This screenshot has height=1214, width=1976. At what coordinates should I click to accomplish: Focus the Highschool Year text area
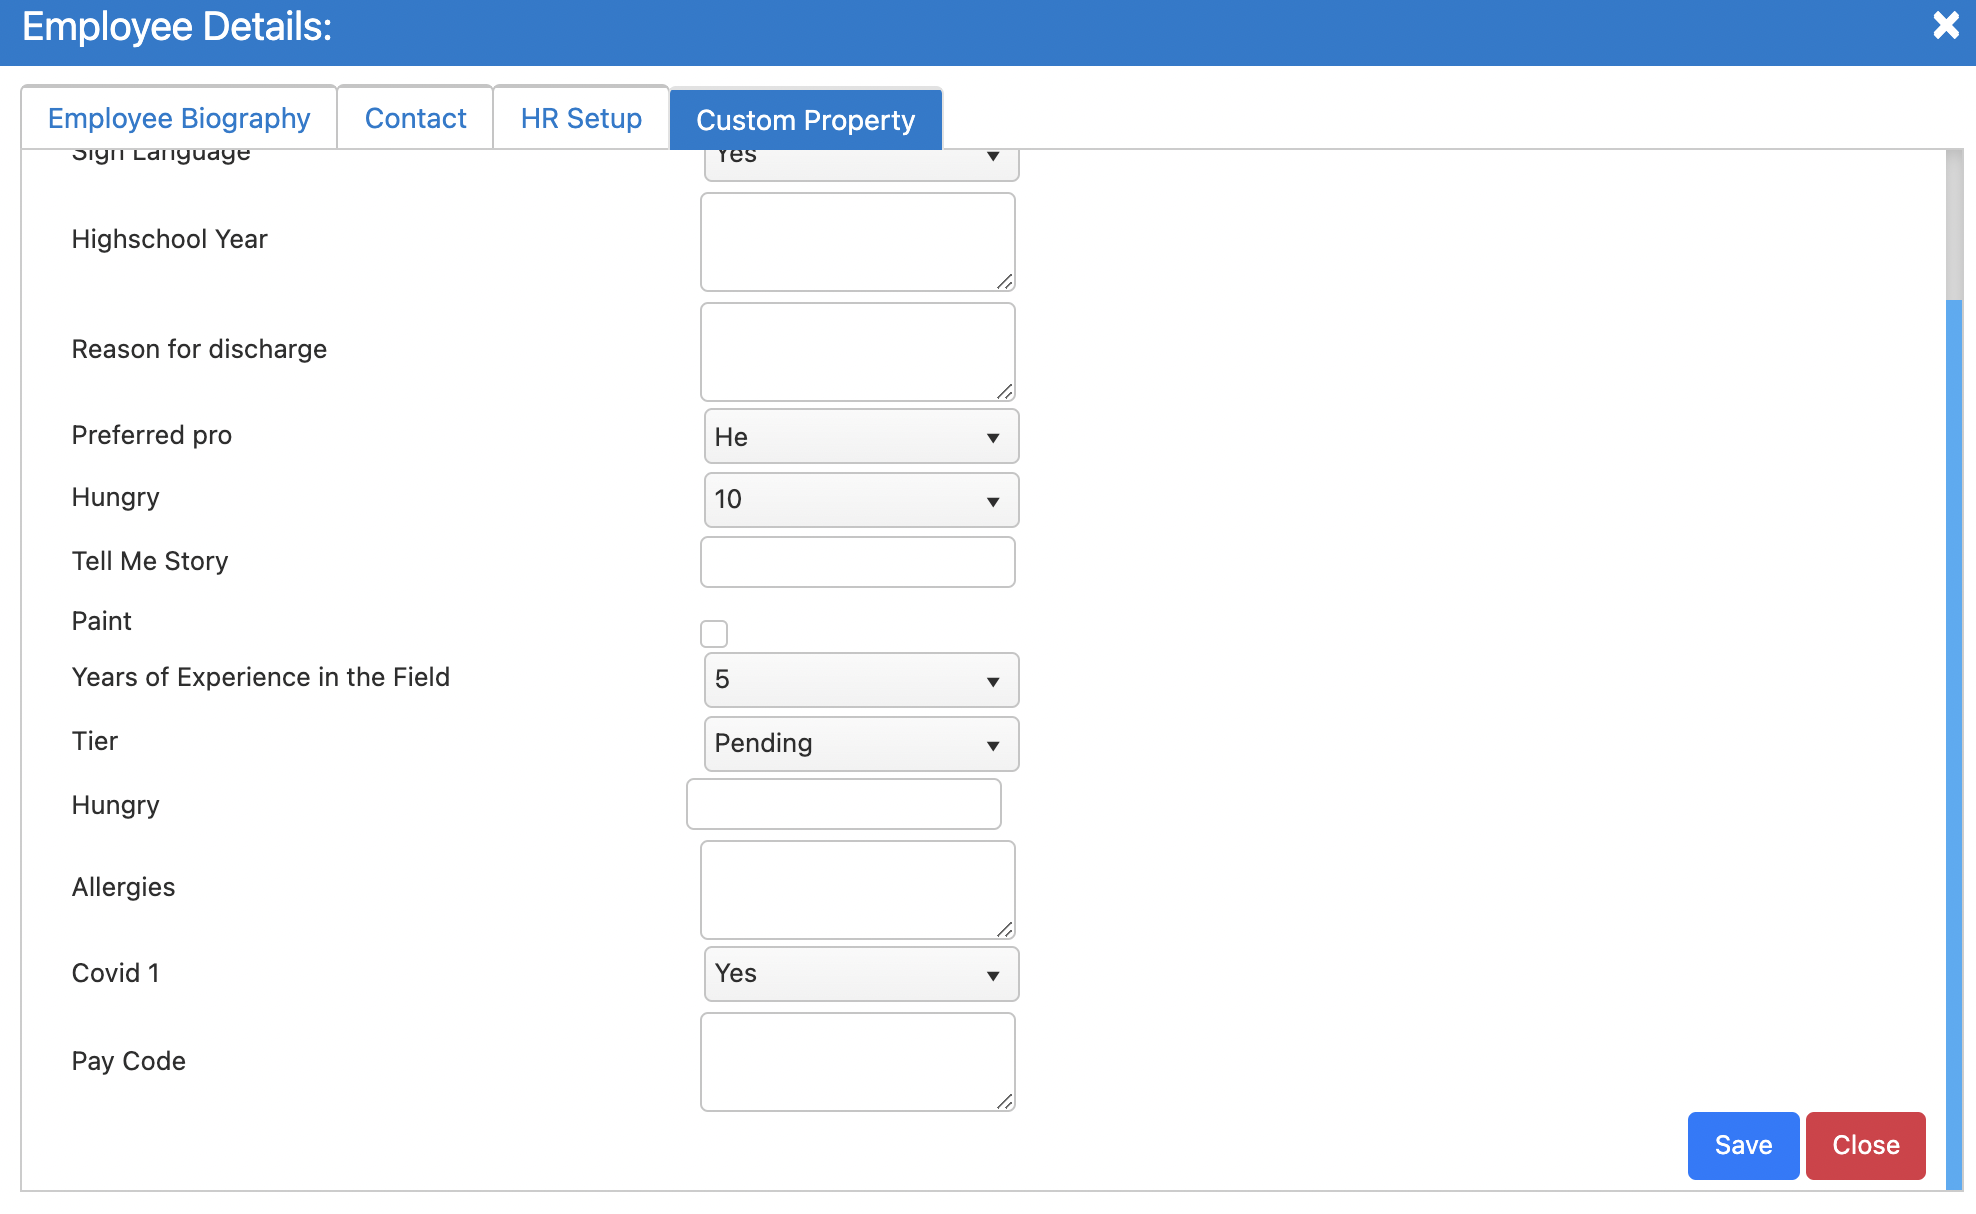(857, 242)
